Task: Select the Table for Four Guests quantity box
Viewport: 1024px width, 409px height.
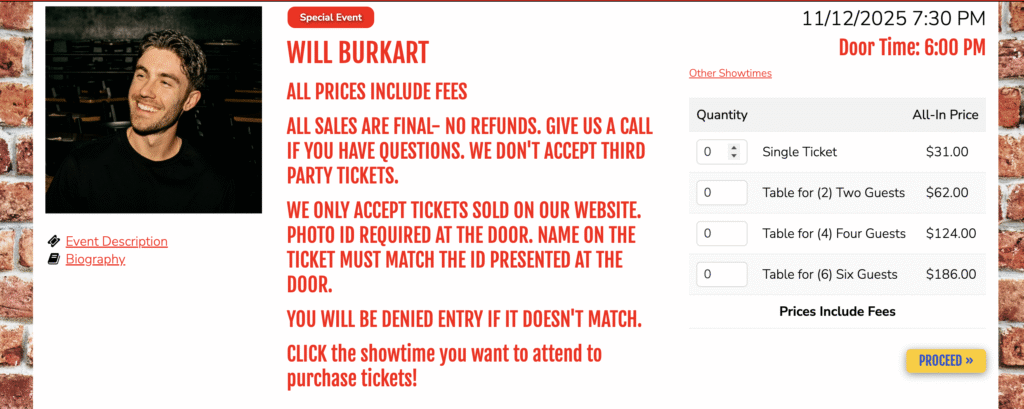Action: click(722, 234)
